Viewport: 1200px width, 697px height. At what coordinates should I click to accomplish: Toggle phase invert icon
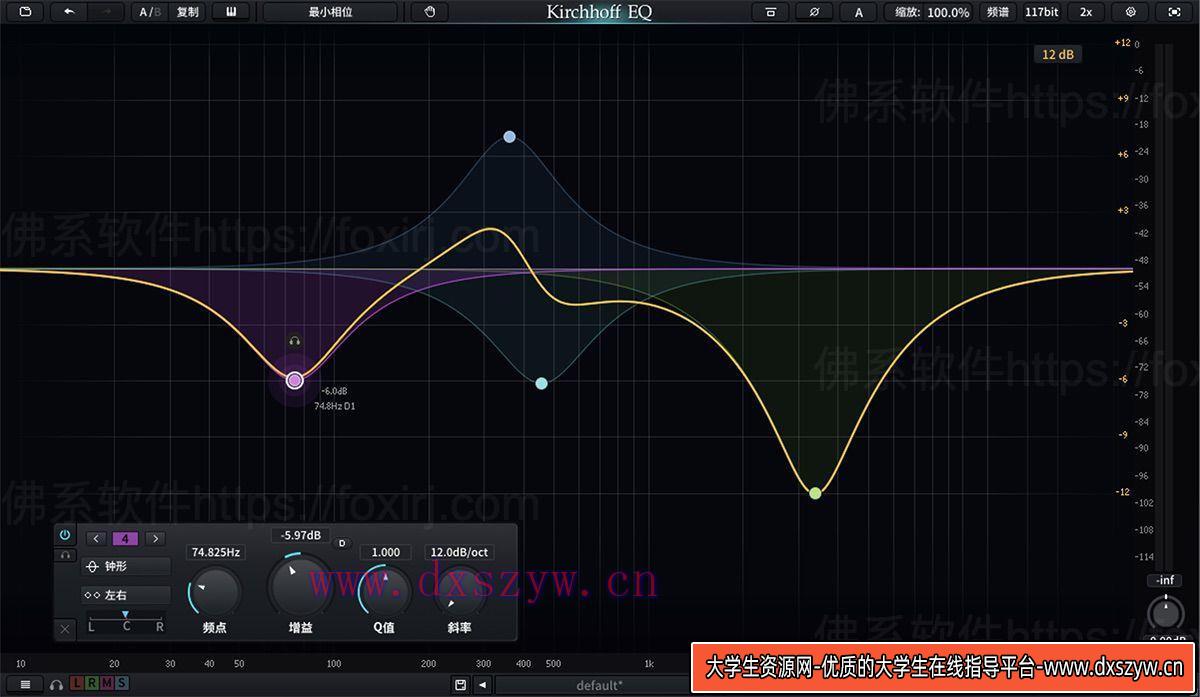pos(815,12)
